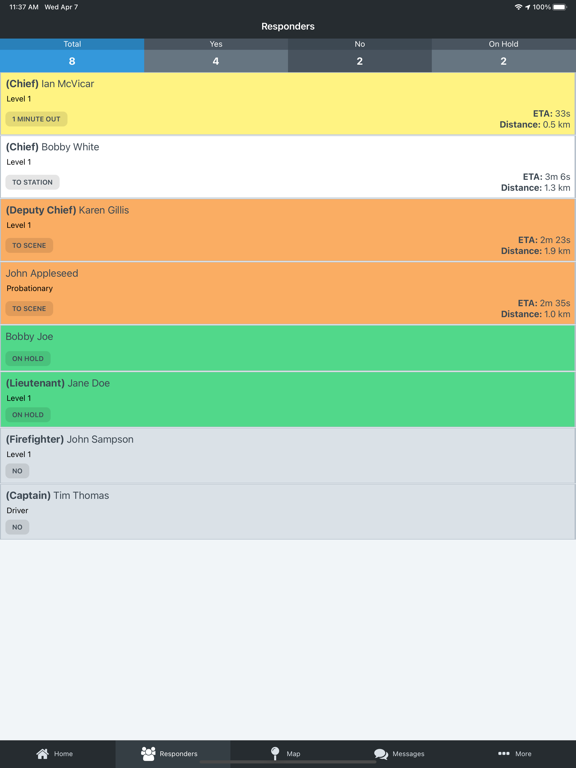Tap Bobby Joe's ON HOLD badge
The width and height of the screenshot is (576, 768).
(x=28, y=359)
